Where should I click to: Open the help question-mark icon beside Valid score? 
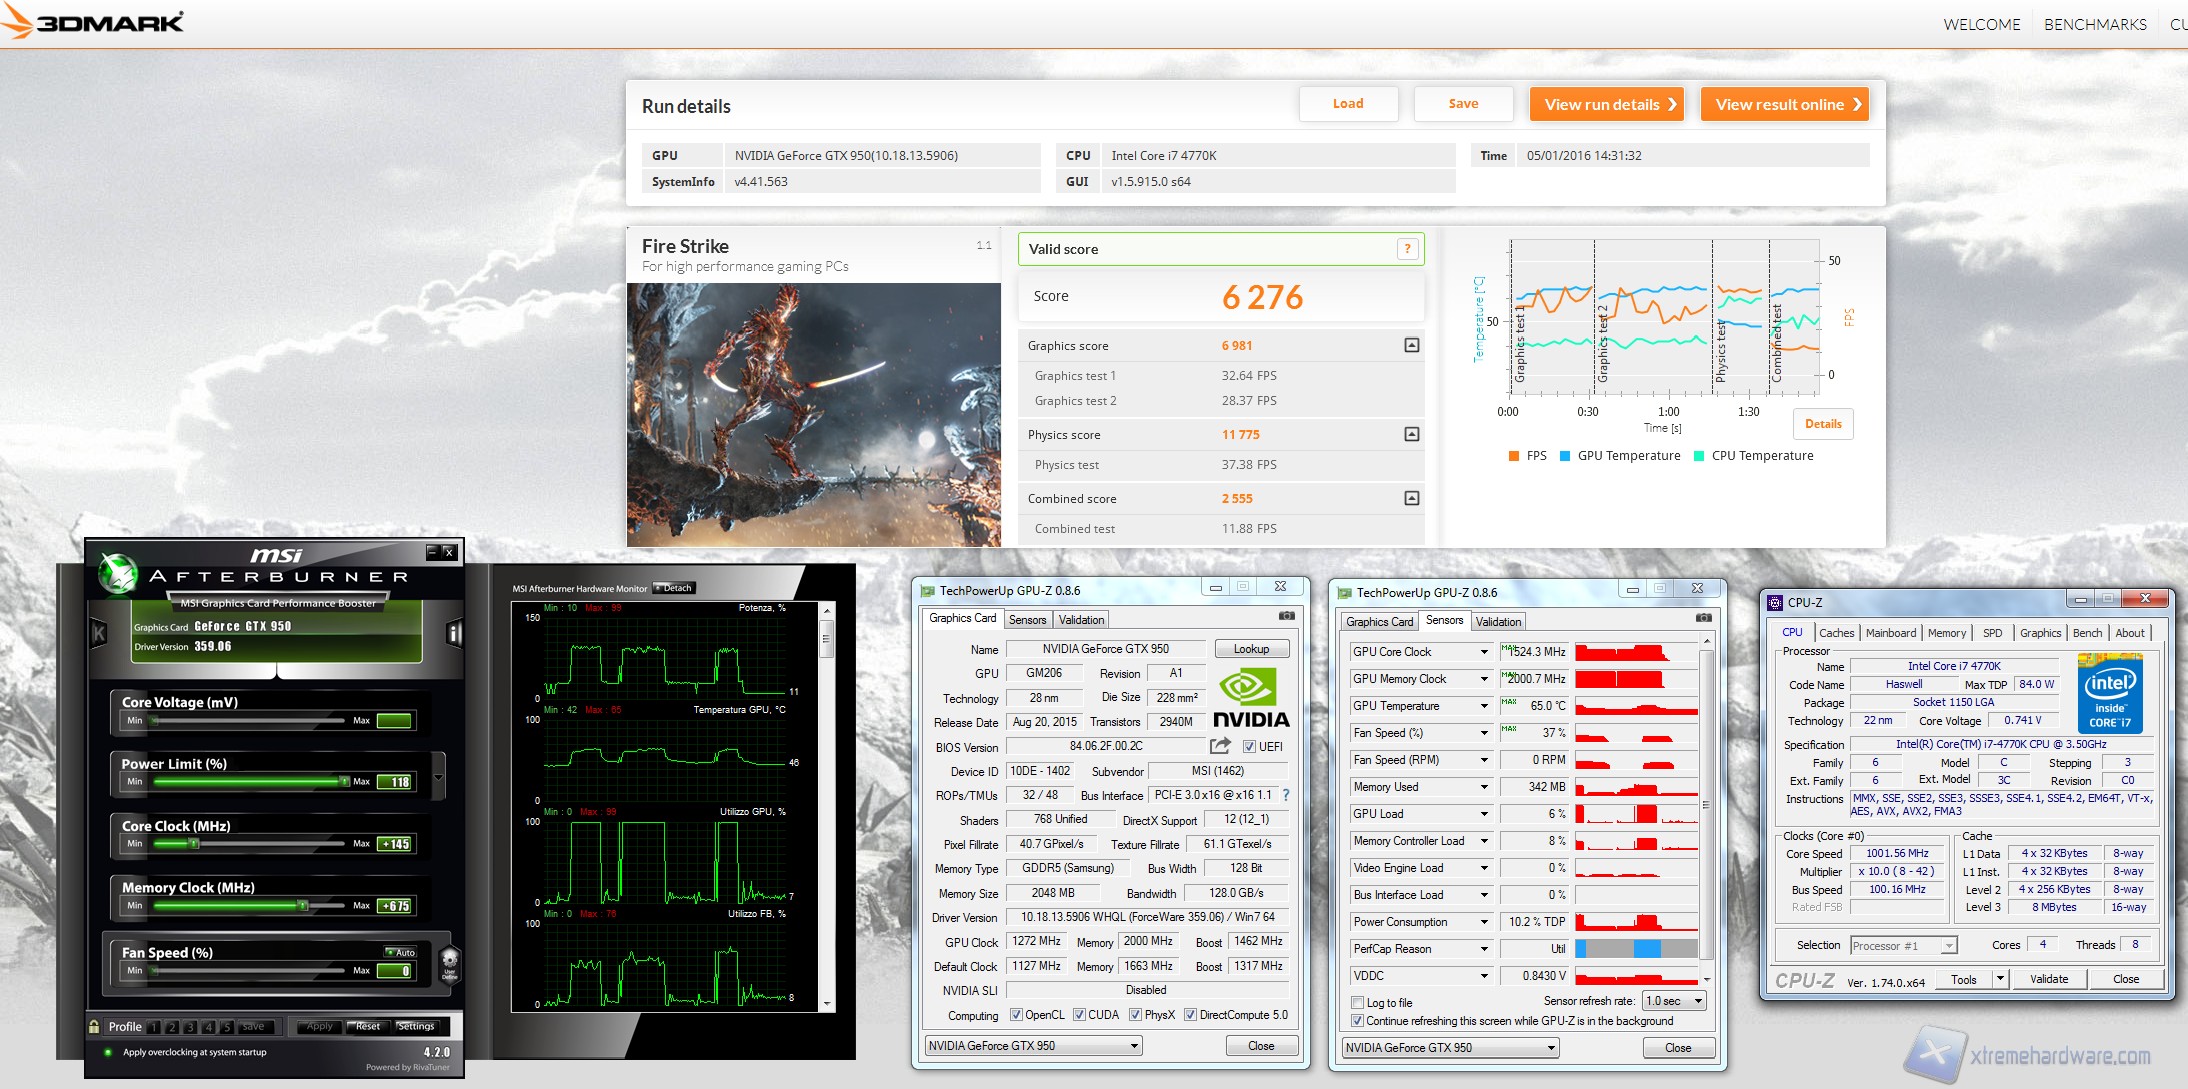click(x=1408, y=249)
